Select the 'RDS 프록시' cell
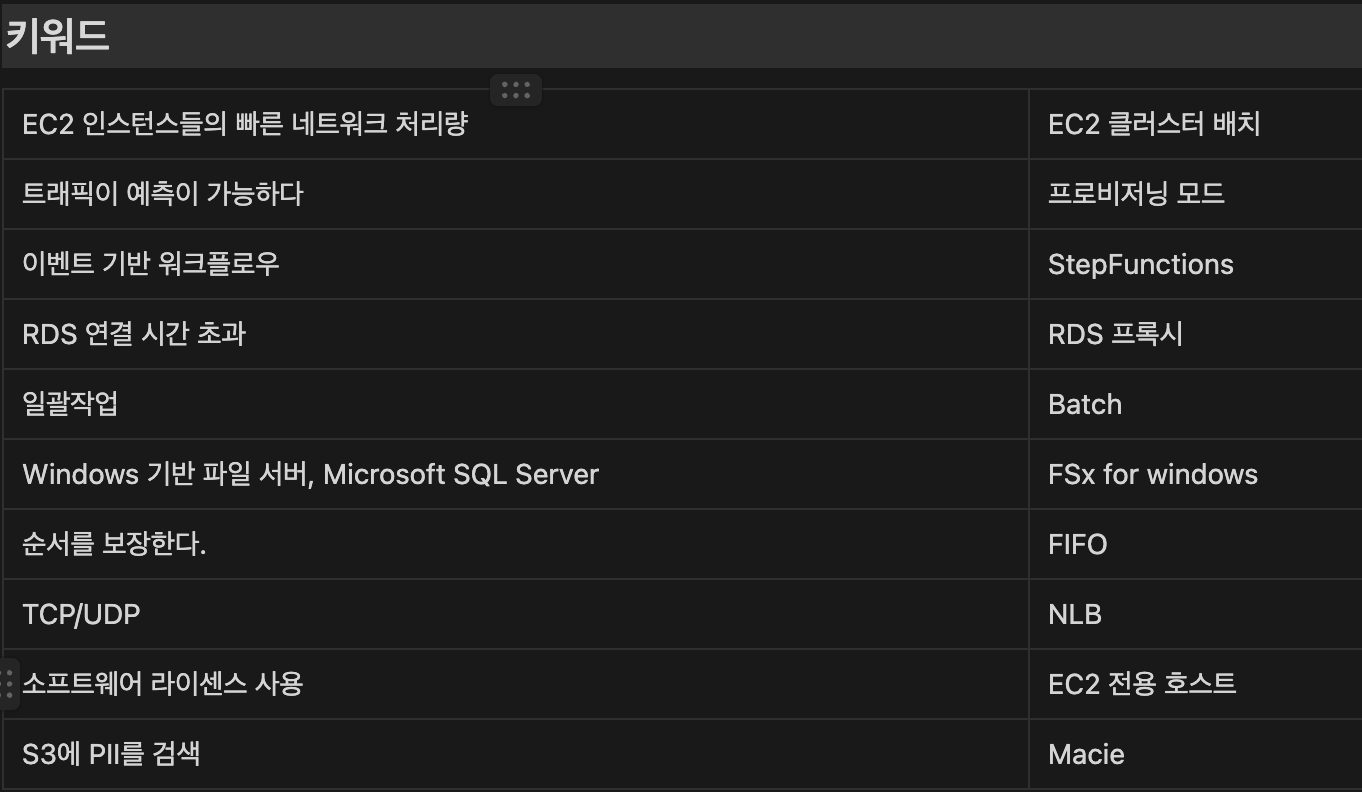Image resolution: width=1362 pixels, height=792 pixels. click(x=1196, y=334)
